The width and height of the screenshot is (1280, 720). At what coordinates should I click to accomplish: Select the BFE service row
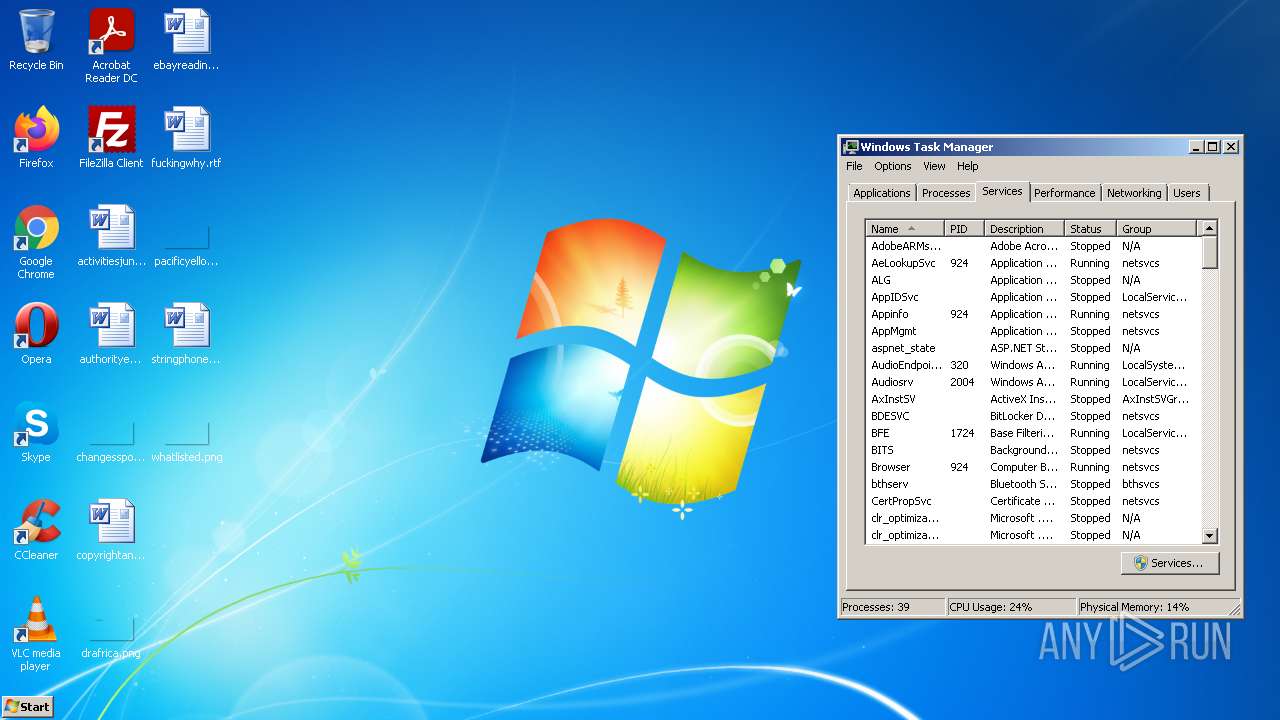pos(1033,433)
